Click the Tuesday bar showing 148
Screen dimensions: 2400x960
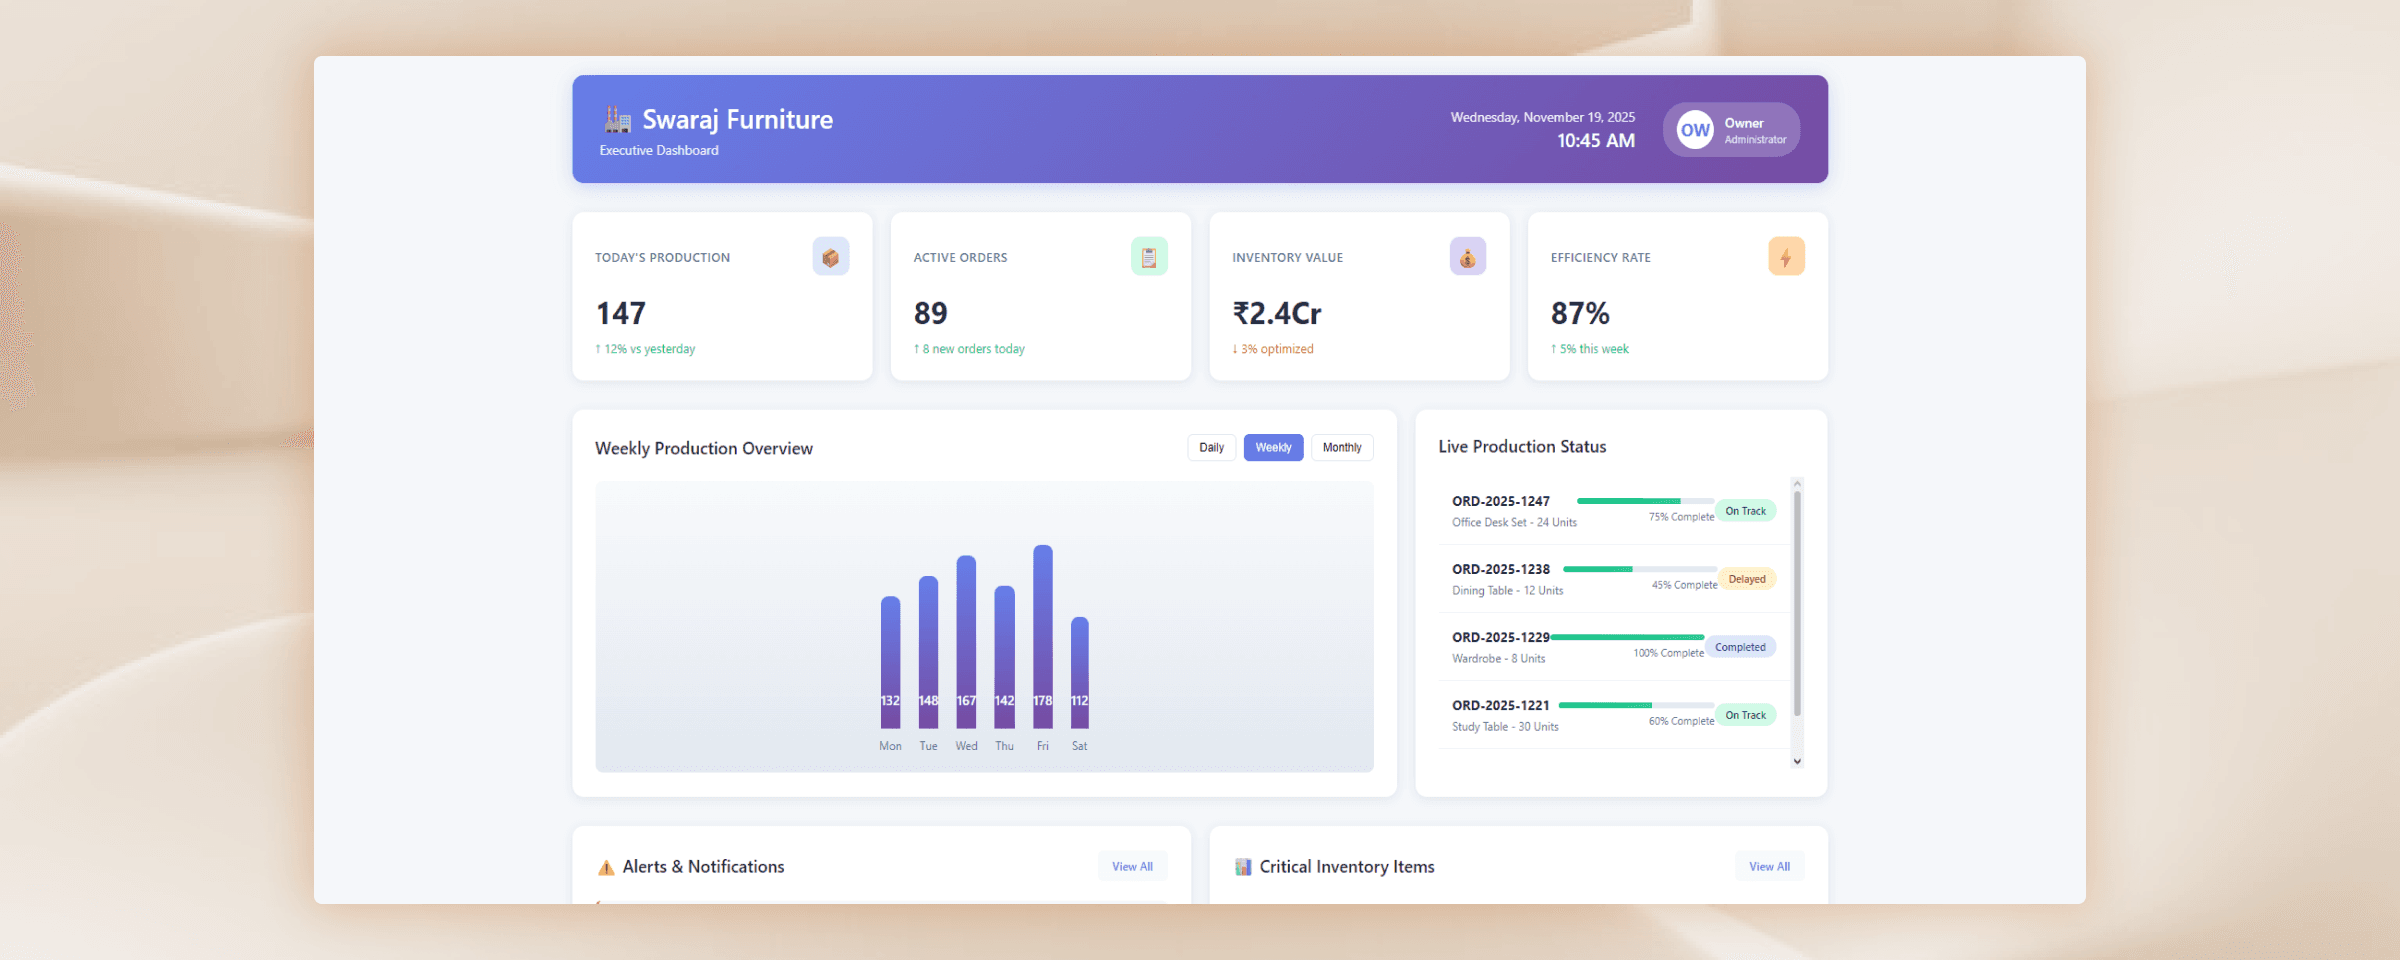928,652
